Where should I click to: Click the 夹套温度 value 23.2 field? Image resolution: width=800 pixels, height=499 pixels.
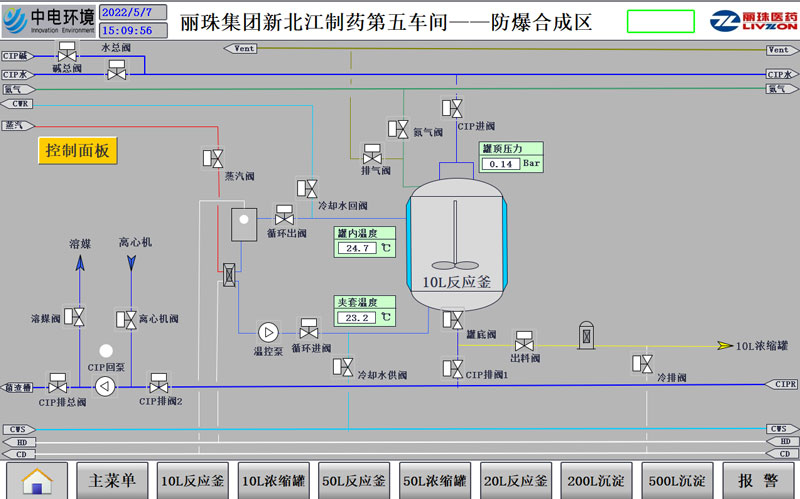[357, 317]
